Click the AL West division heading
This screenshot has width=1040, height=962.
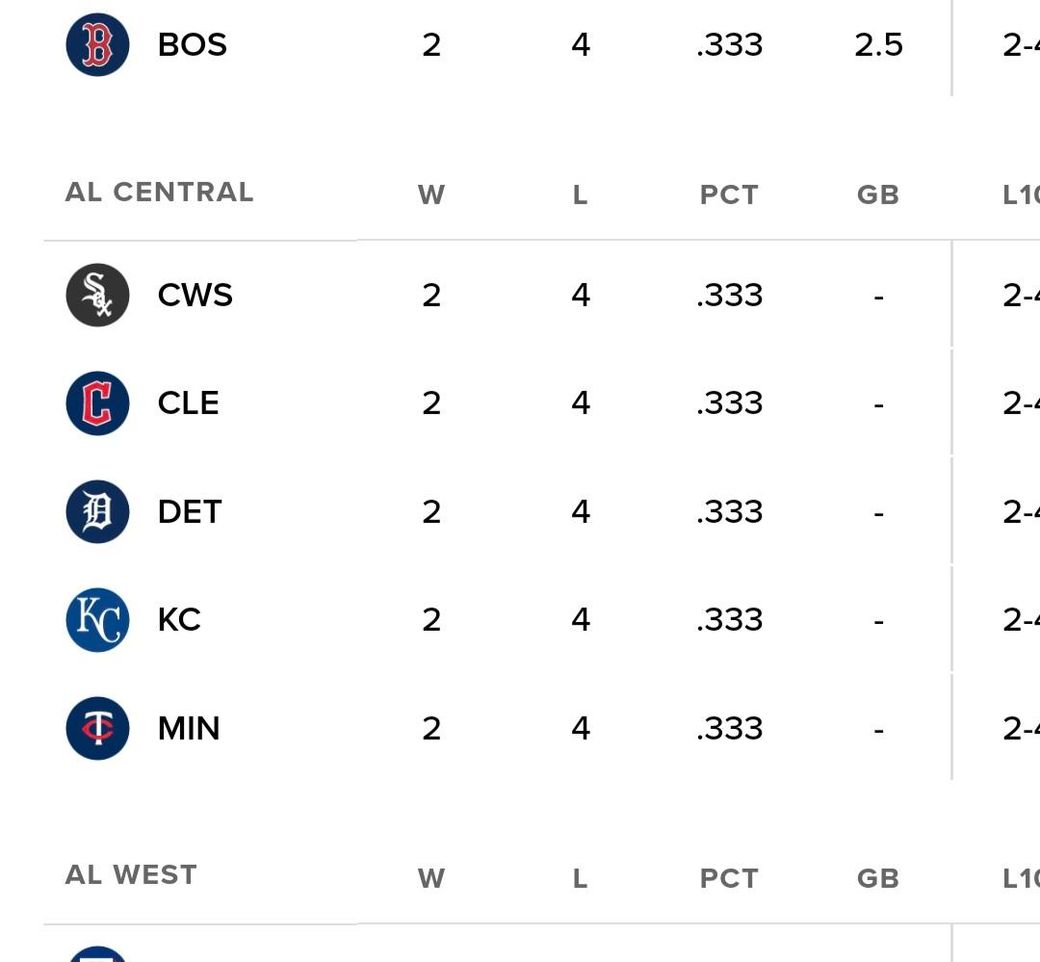131,875
